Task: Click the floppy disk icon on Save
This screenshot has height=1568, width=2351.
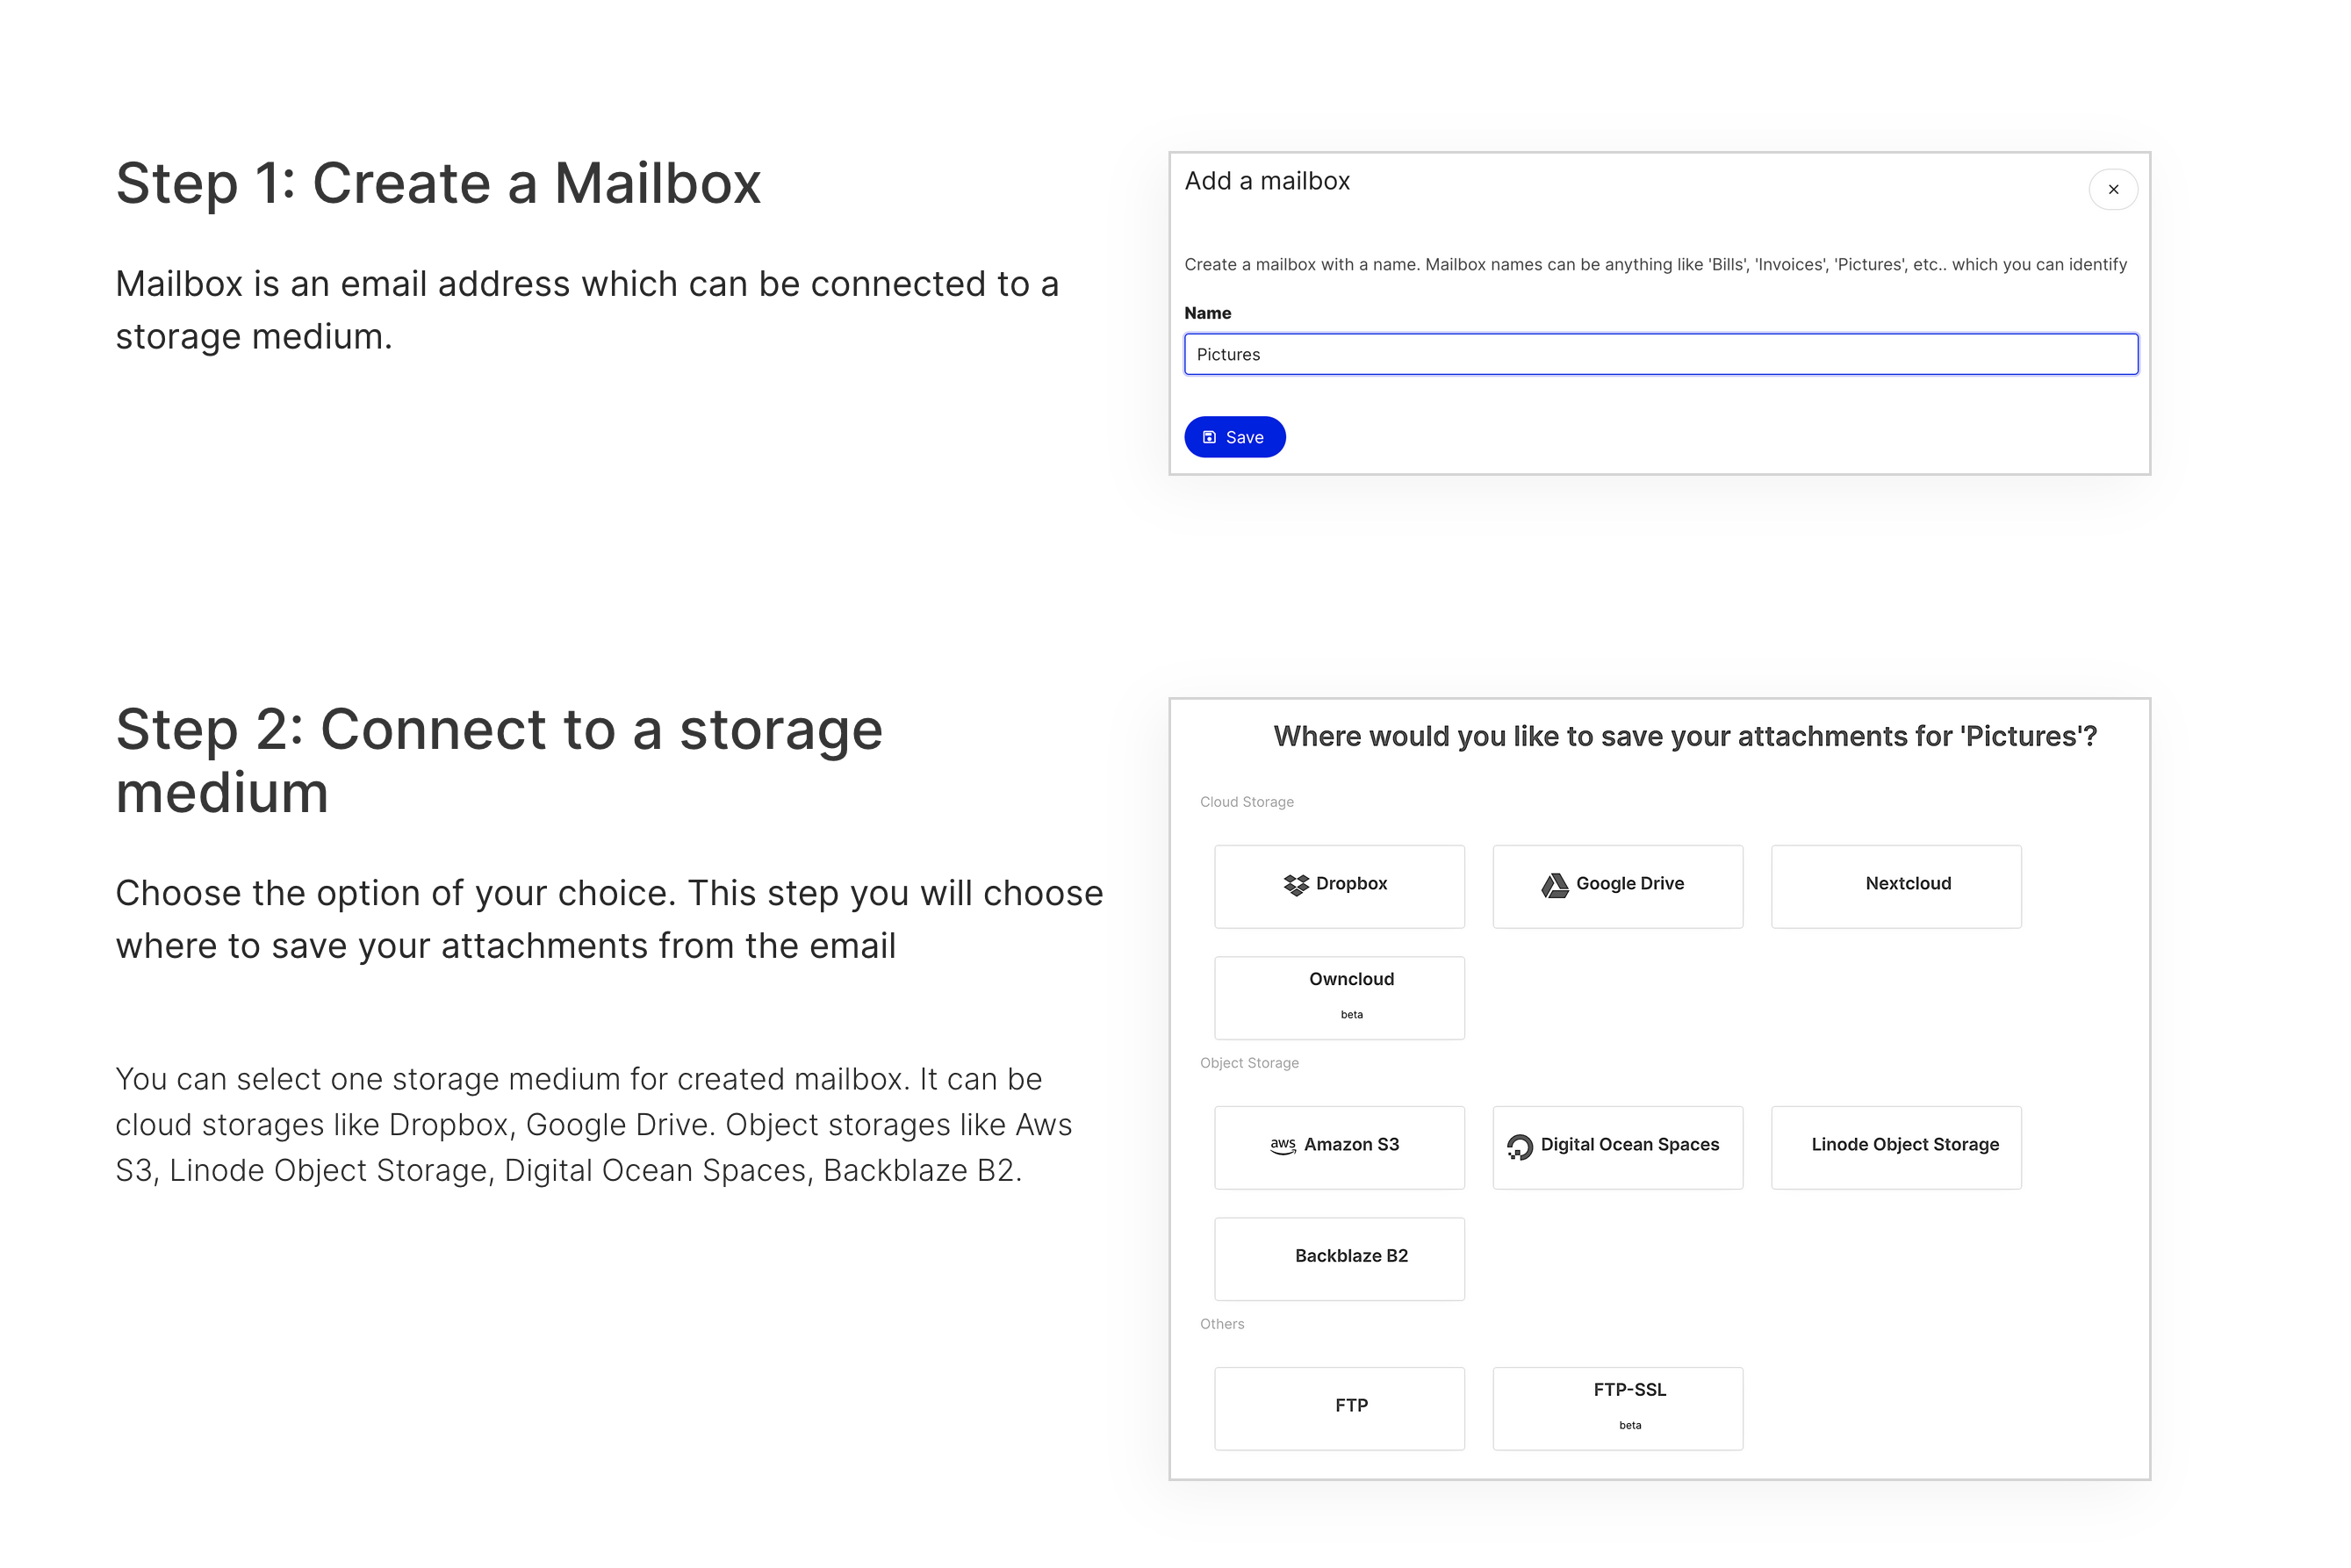Action: click(1209, 437)
